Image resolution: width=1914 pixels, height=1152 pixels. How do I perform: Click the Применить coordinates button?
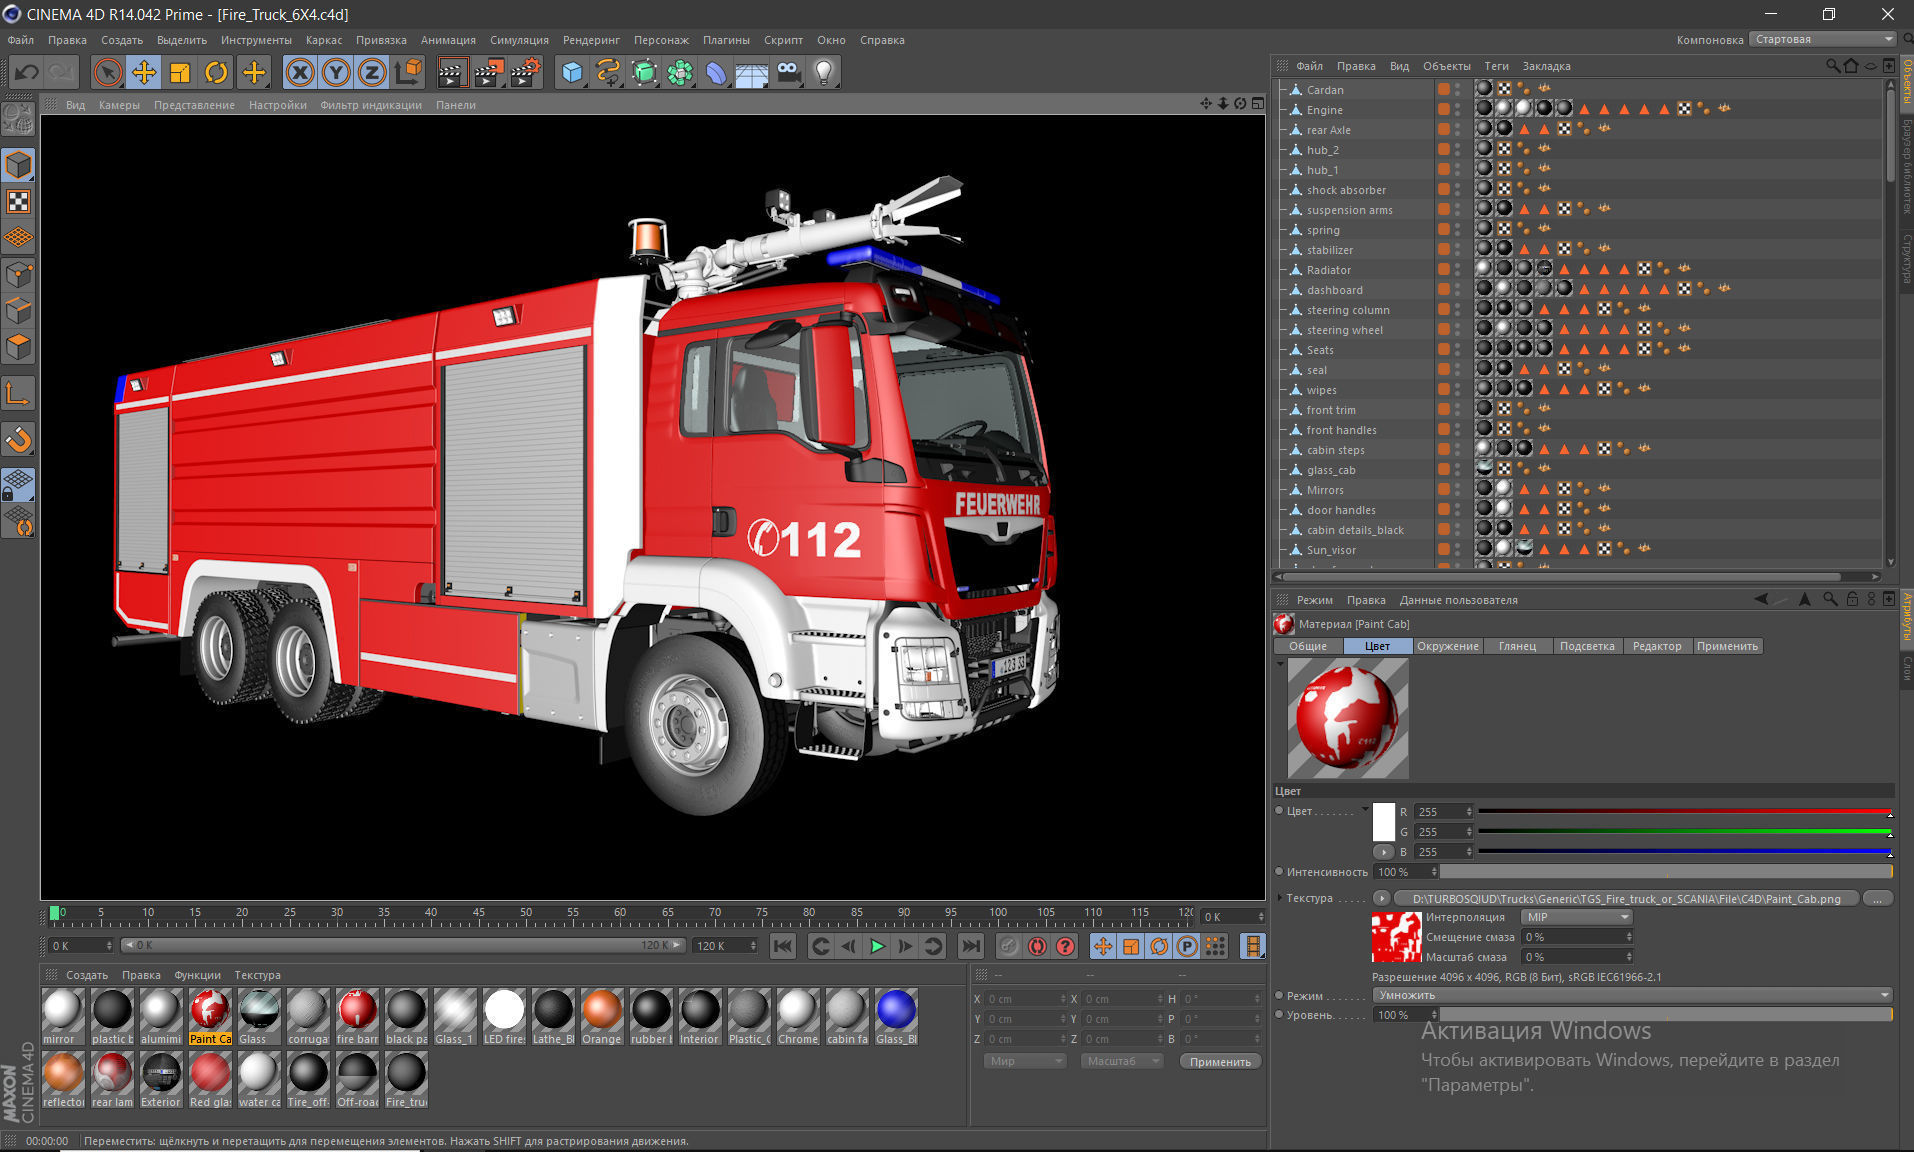(1220, 1062)
